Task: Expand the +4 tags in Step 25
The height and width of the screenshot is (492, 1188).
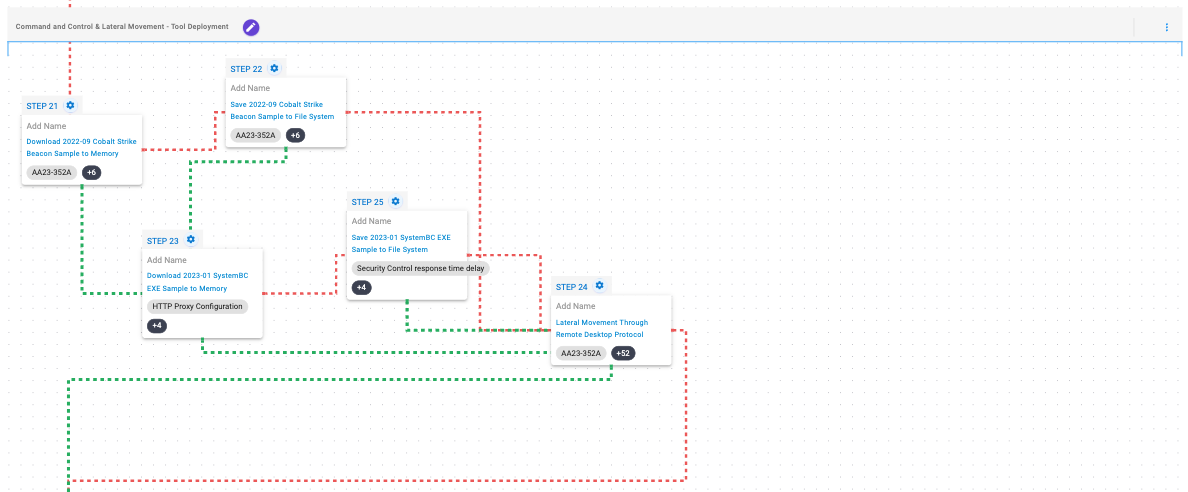Action: [x=362, y=287]
